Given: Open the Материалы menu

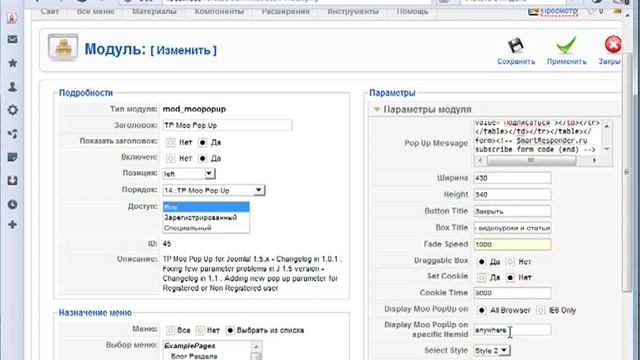Looking at the screenshot, I should (154, 11).
